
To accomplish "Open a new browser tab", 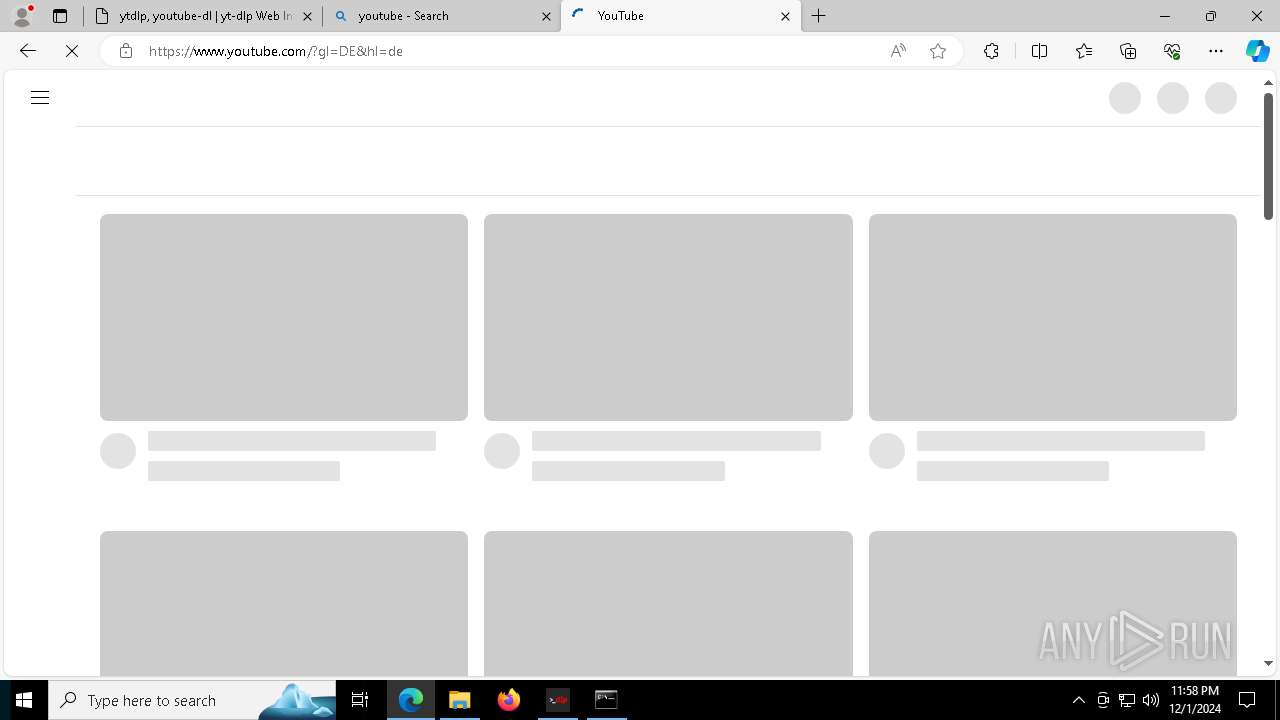I will coord(819,16).
